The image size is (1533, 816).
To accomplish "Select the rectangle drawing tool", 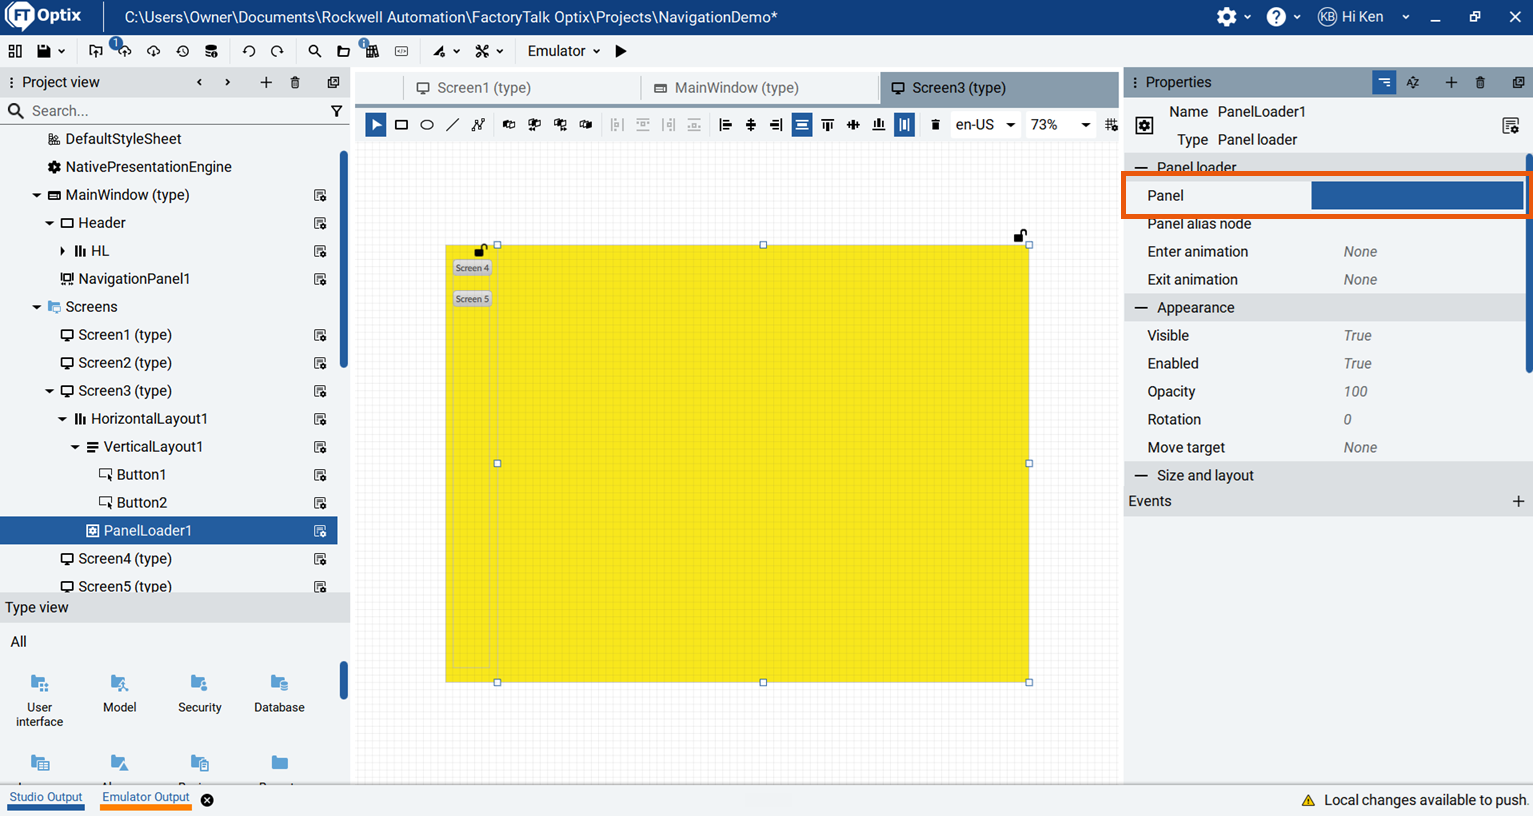I will (x=401, y=125).
